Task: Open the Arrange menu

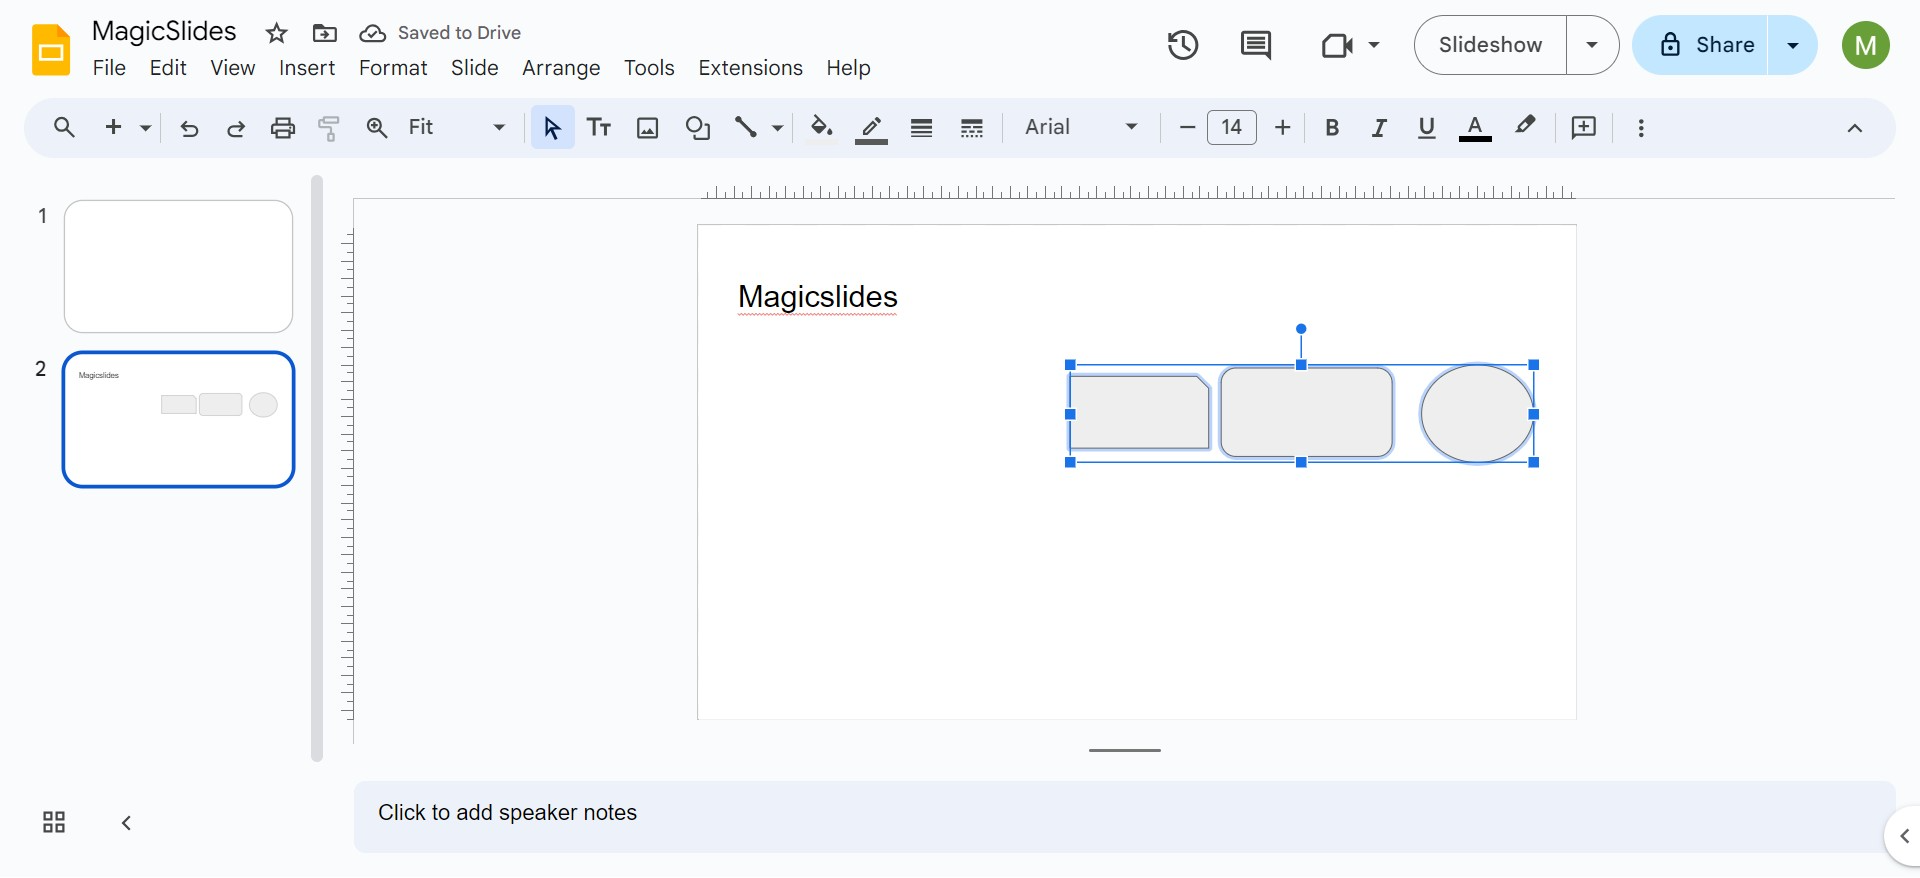Action: click(561, 68)
